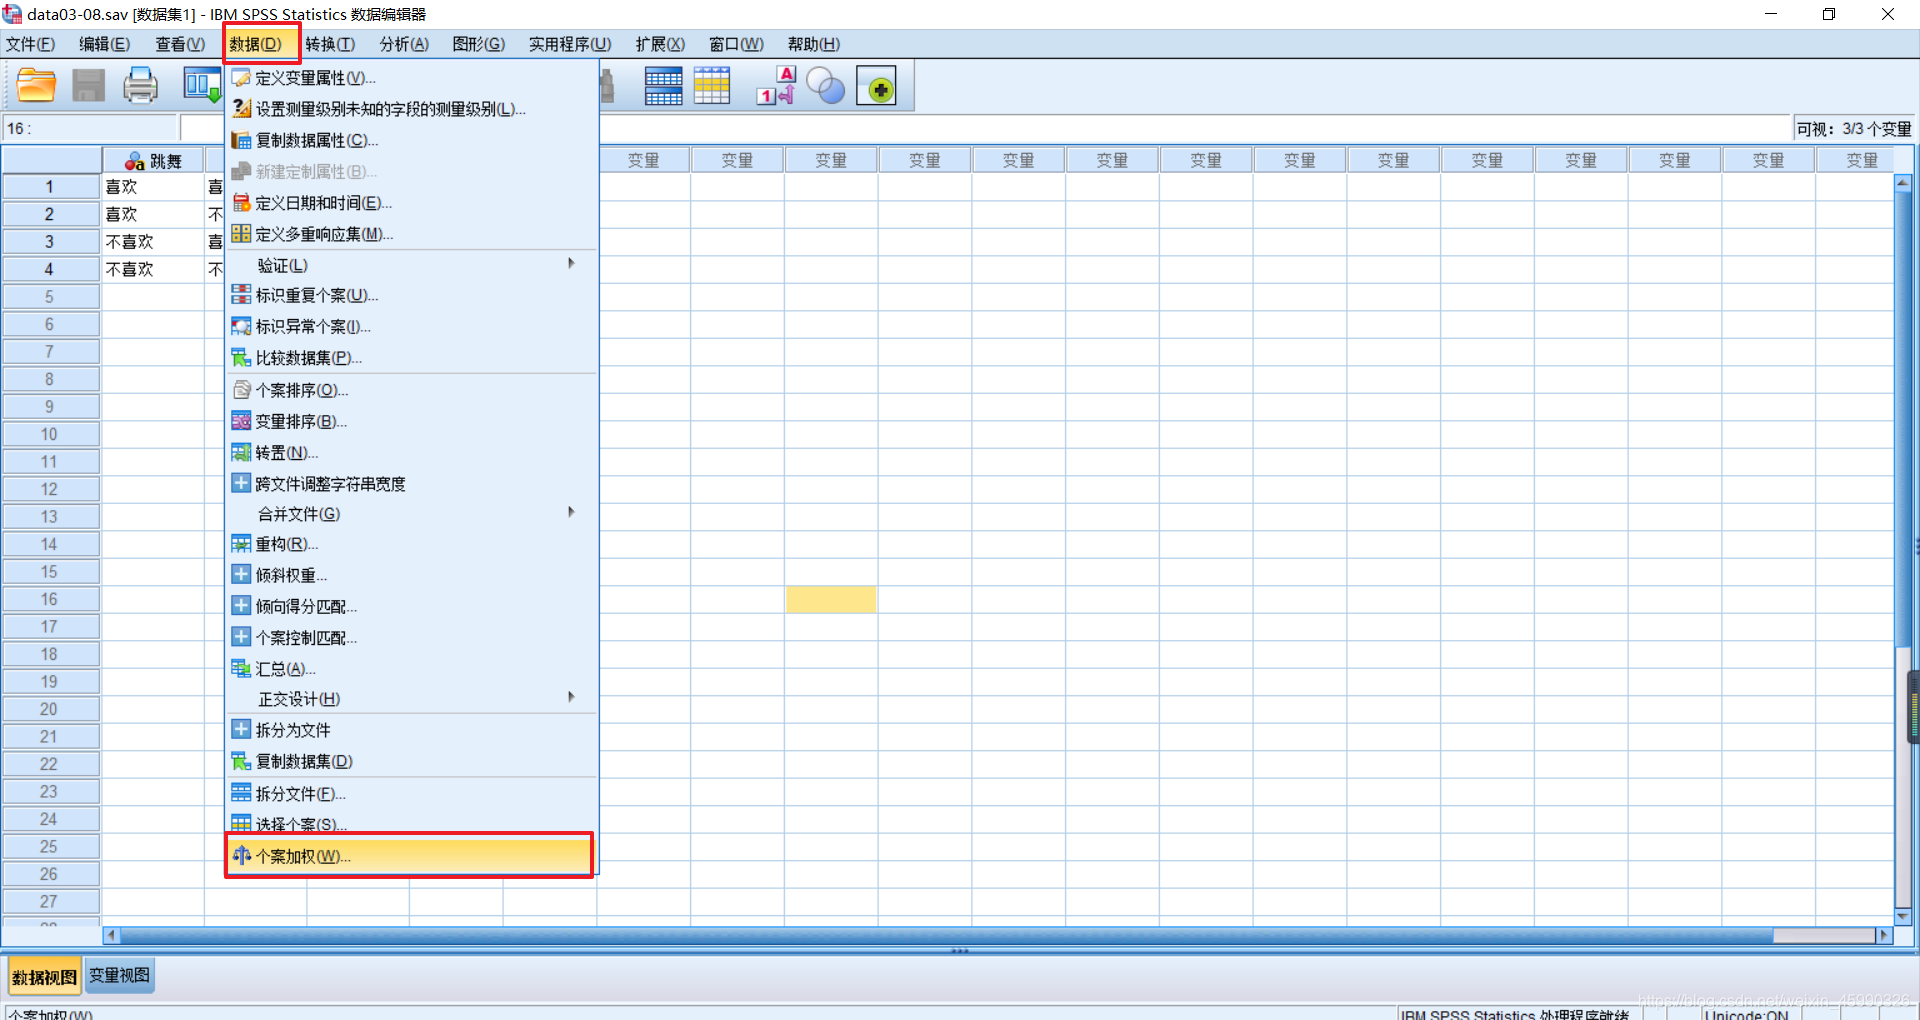Expand the 合并文件(G) submenu

tap(412, 514)
